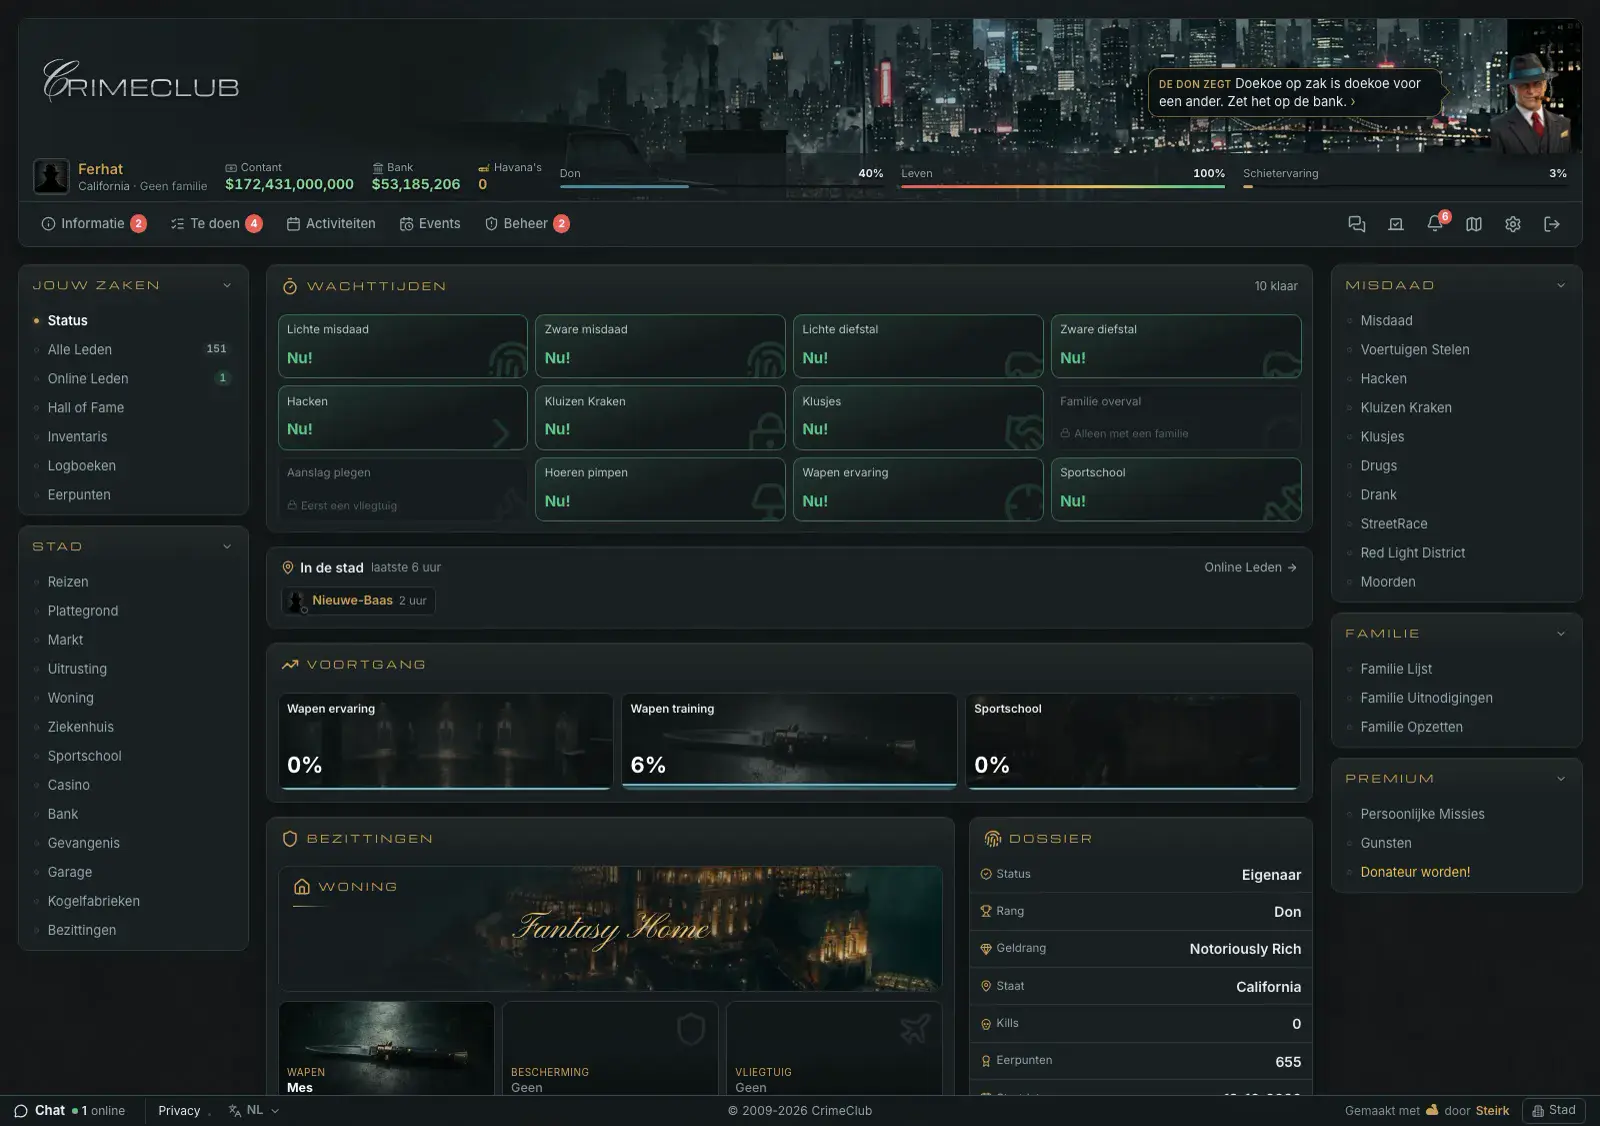
Task: Open the Activiteiten menu
Action: point(331,224)
